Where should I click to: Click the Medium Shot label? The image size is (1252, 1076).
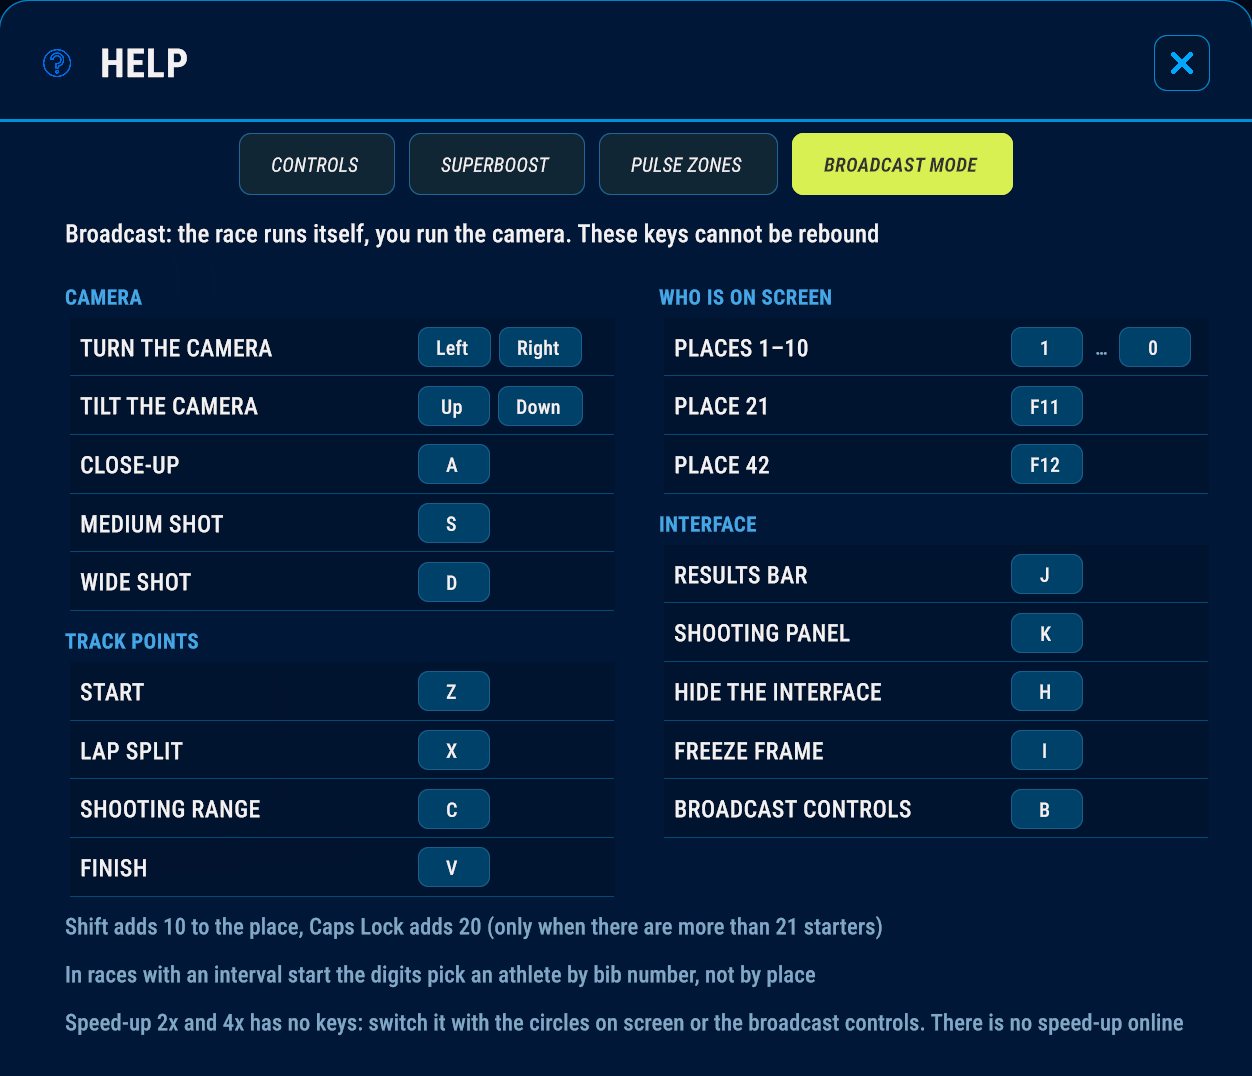(x=152, y=524)
